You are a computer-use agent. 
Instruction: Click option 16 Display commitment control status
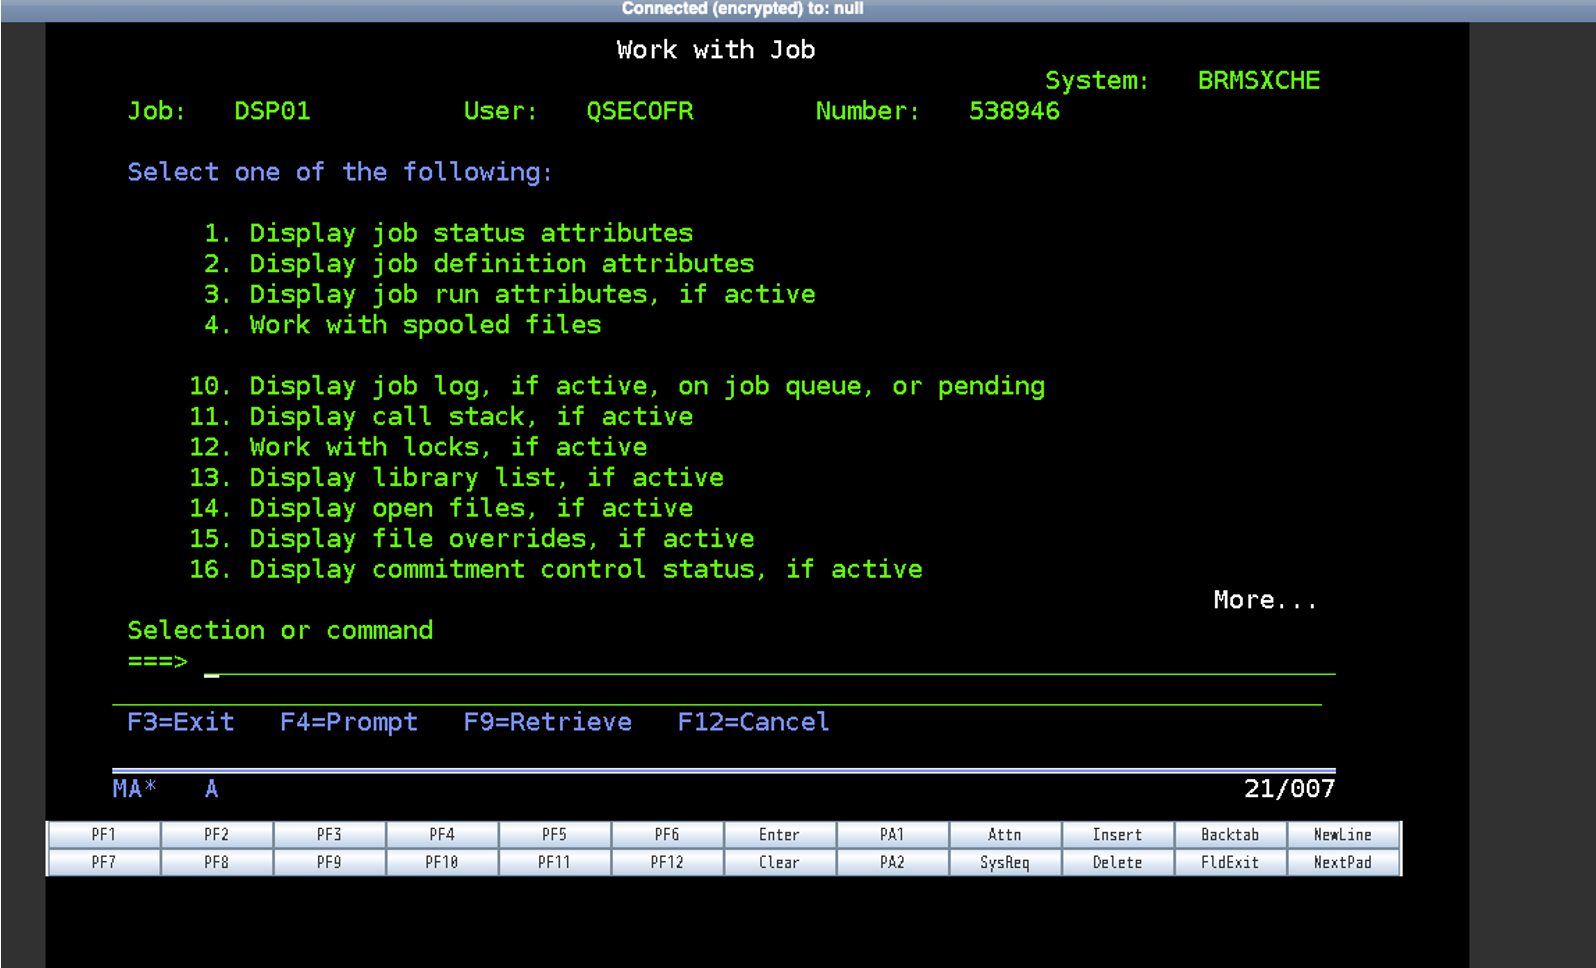coord(556,569)
